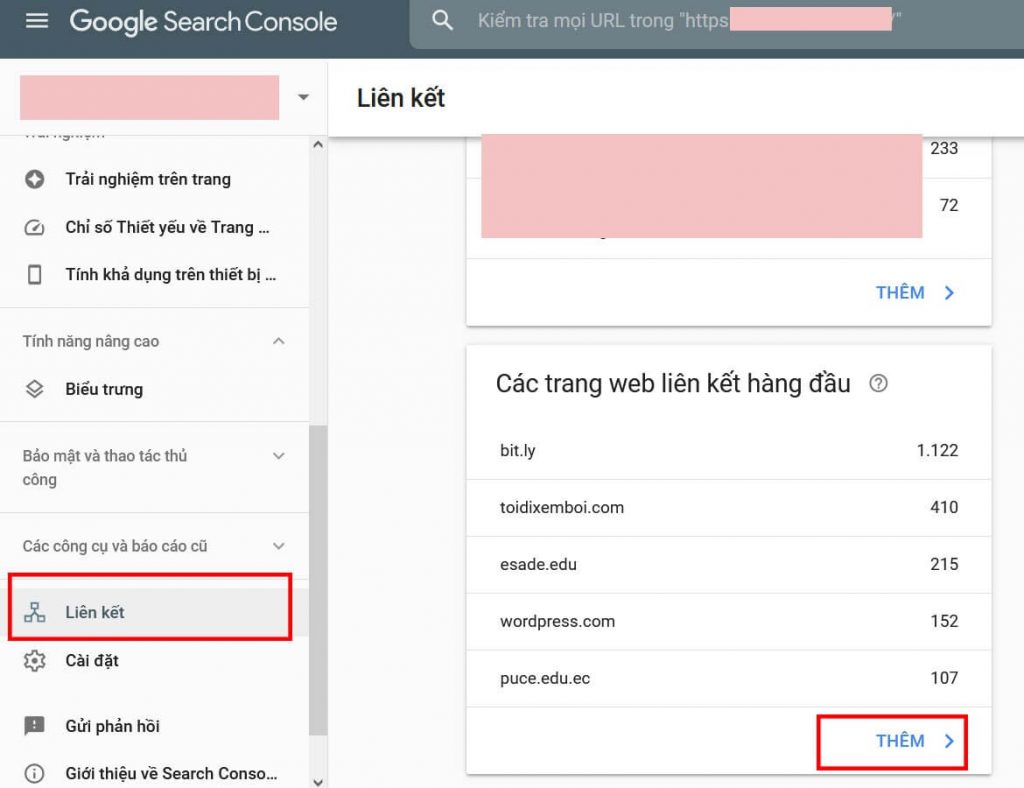Click the Biểu trưng layers icon
Image resolution: width=1024 pixels, height=788 pixels.
[35, 389]
